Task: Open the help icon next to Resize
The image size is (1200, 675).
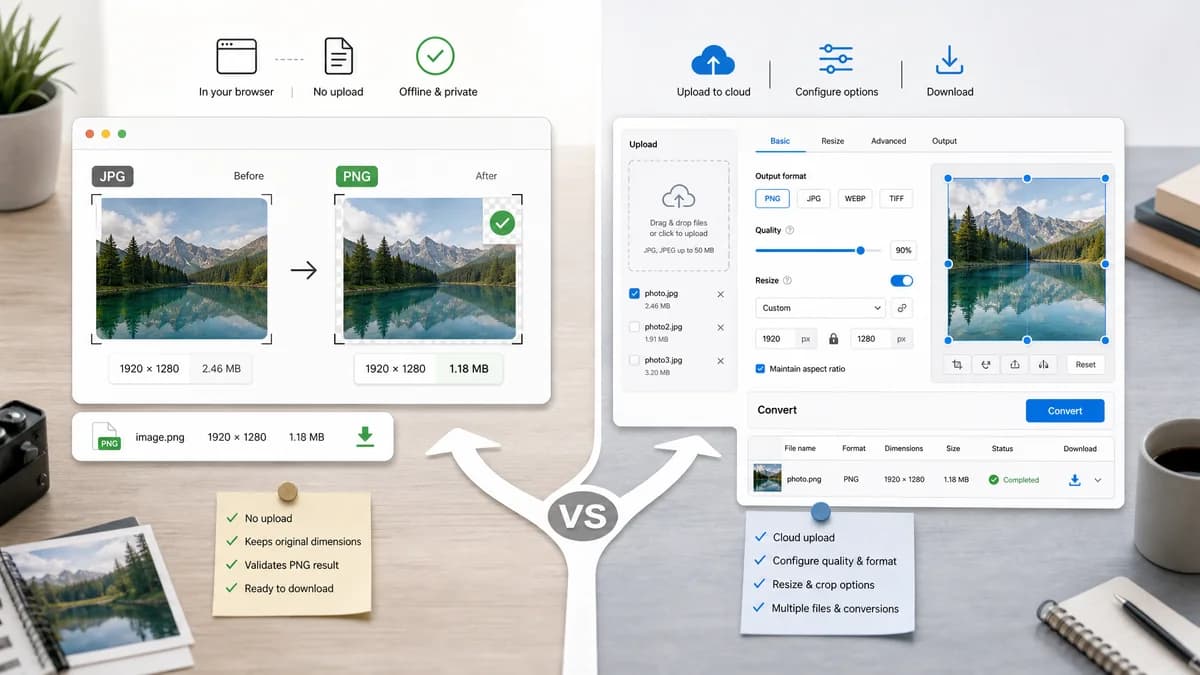Action: coord(787,281)
